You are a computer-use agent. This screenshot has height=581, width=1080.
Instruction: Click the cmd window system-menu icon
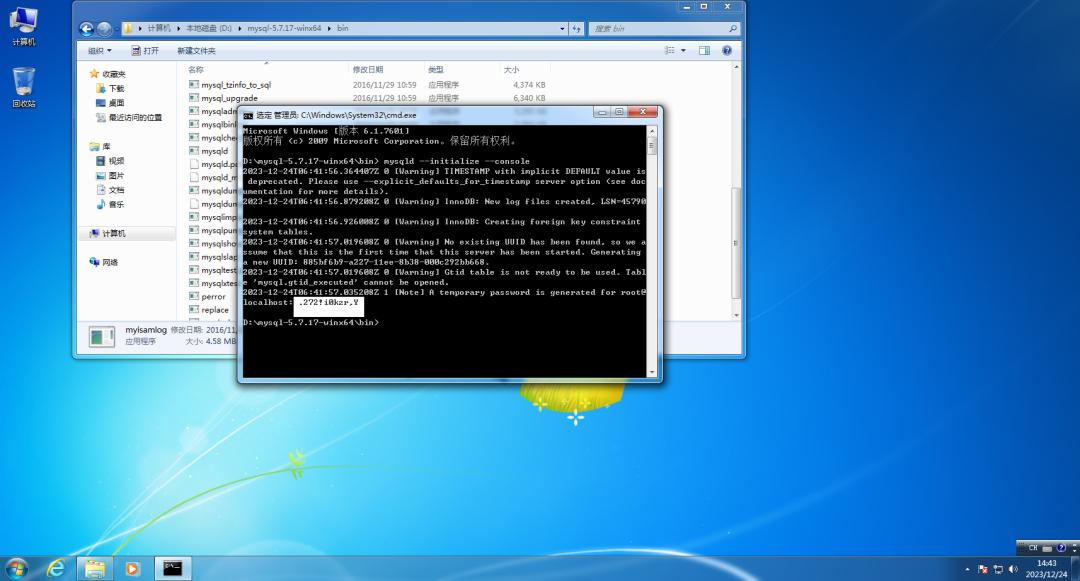tap(248, 116)
